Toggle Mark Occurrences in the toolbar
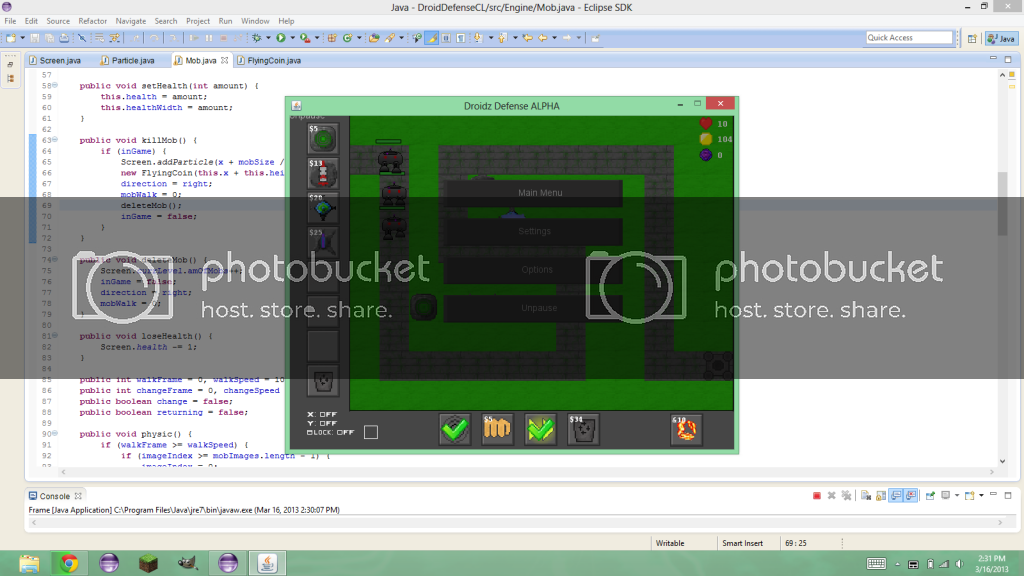1024x576 pixels. [432, 38]
